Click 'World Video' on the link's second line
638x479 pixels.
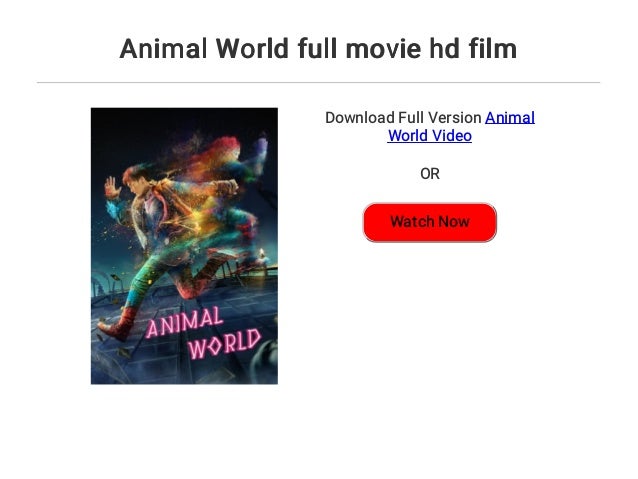[x=430, y=136]
